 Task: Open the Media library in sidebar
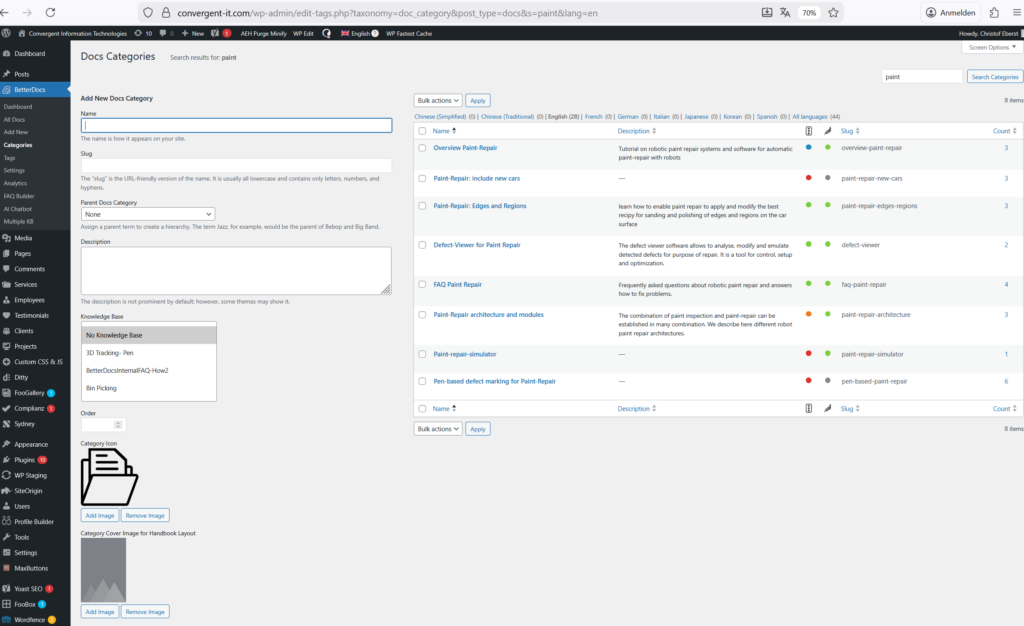(x=22, y=238)
